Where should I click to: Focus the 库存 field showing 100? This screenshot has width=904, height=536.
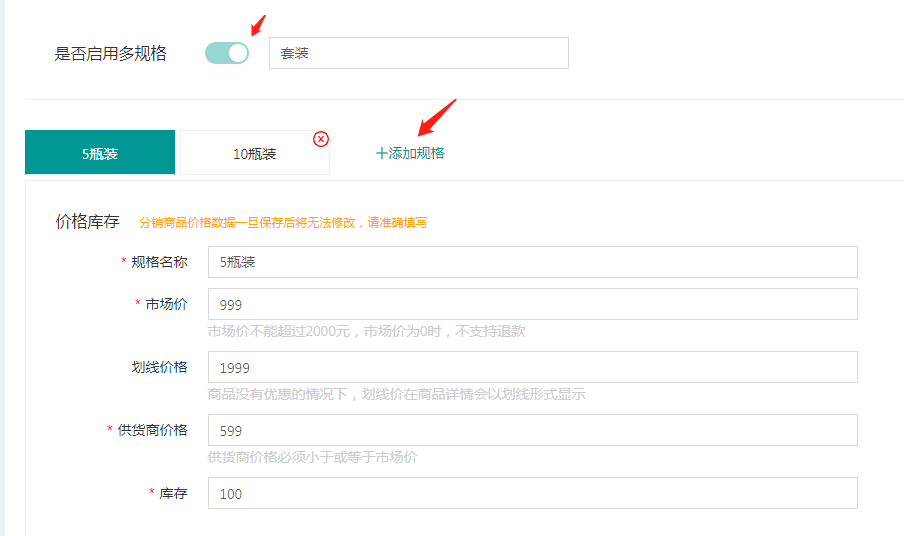click(x=532, y=494)
